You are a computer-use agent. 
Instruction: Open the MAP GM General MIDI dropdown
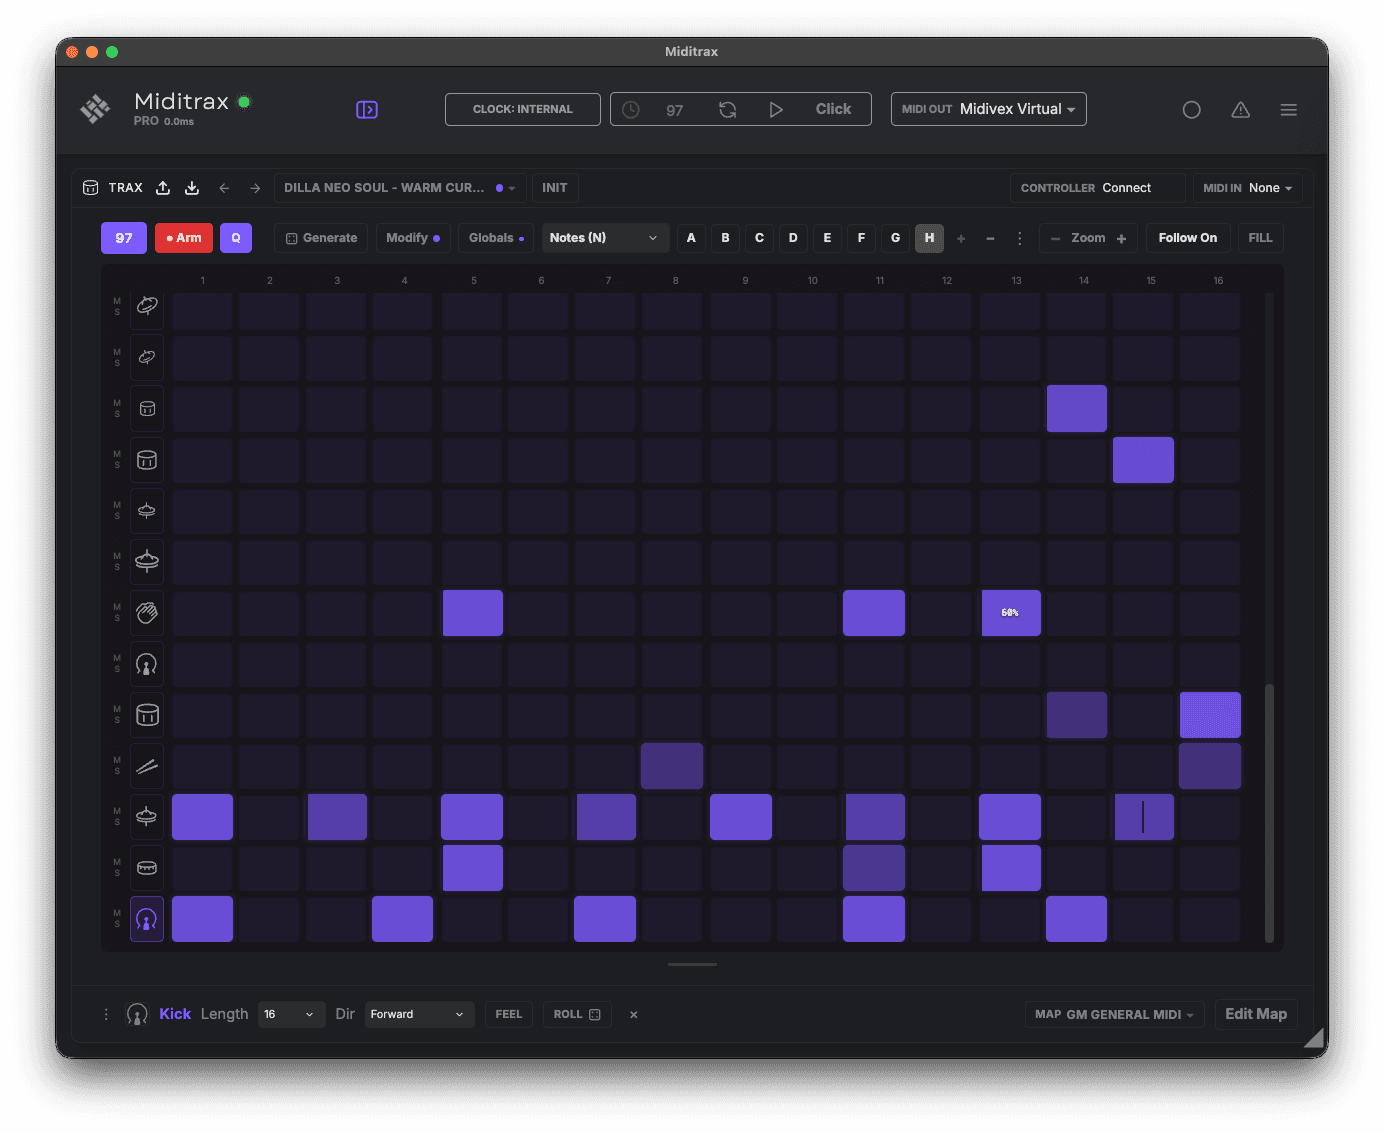pos(1115,1014)
